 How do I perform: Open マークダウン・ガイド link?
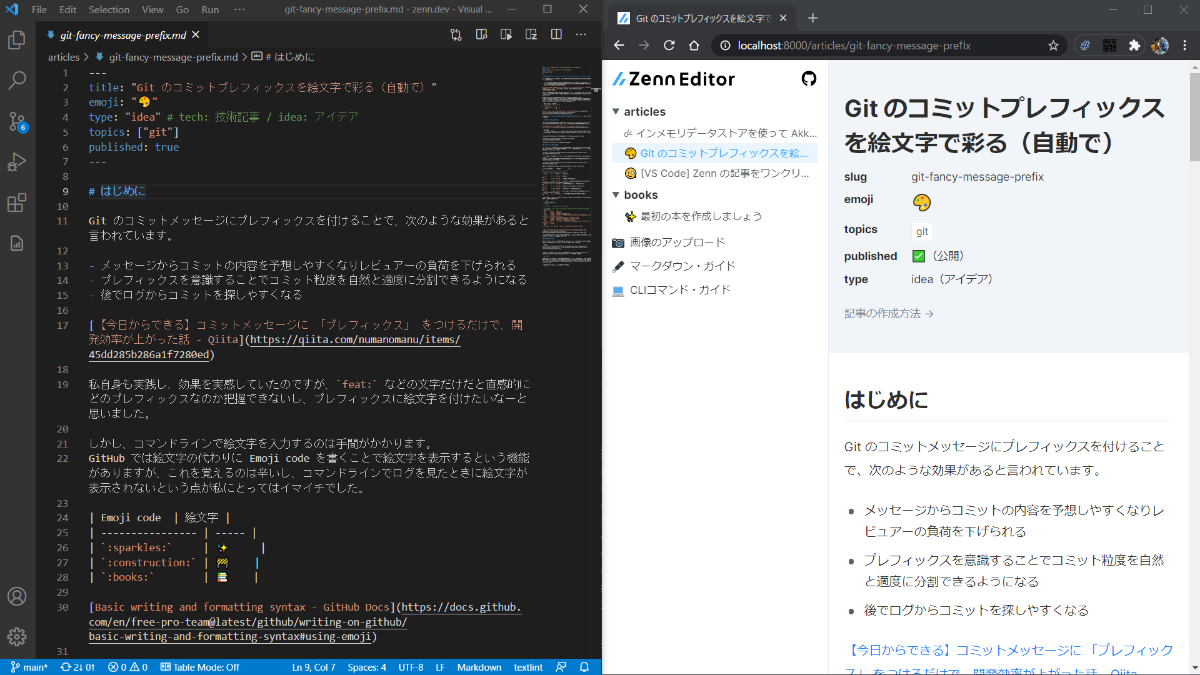coord(673,266)
